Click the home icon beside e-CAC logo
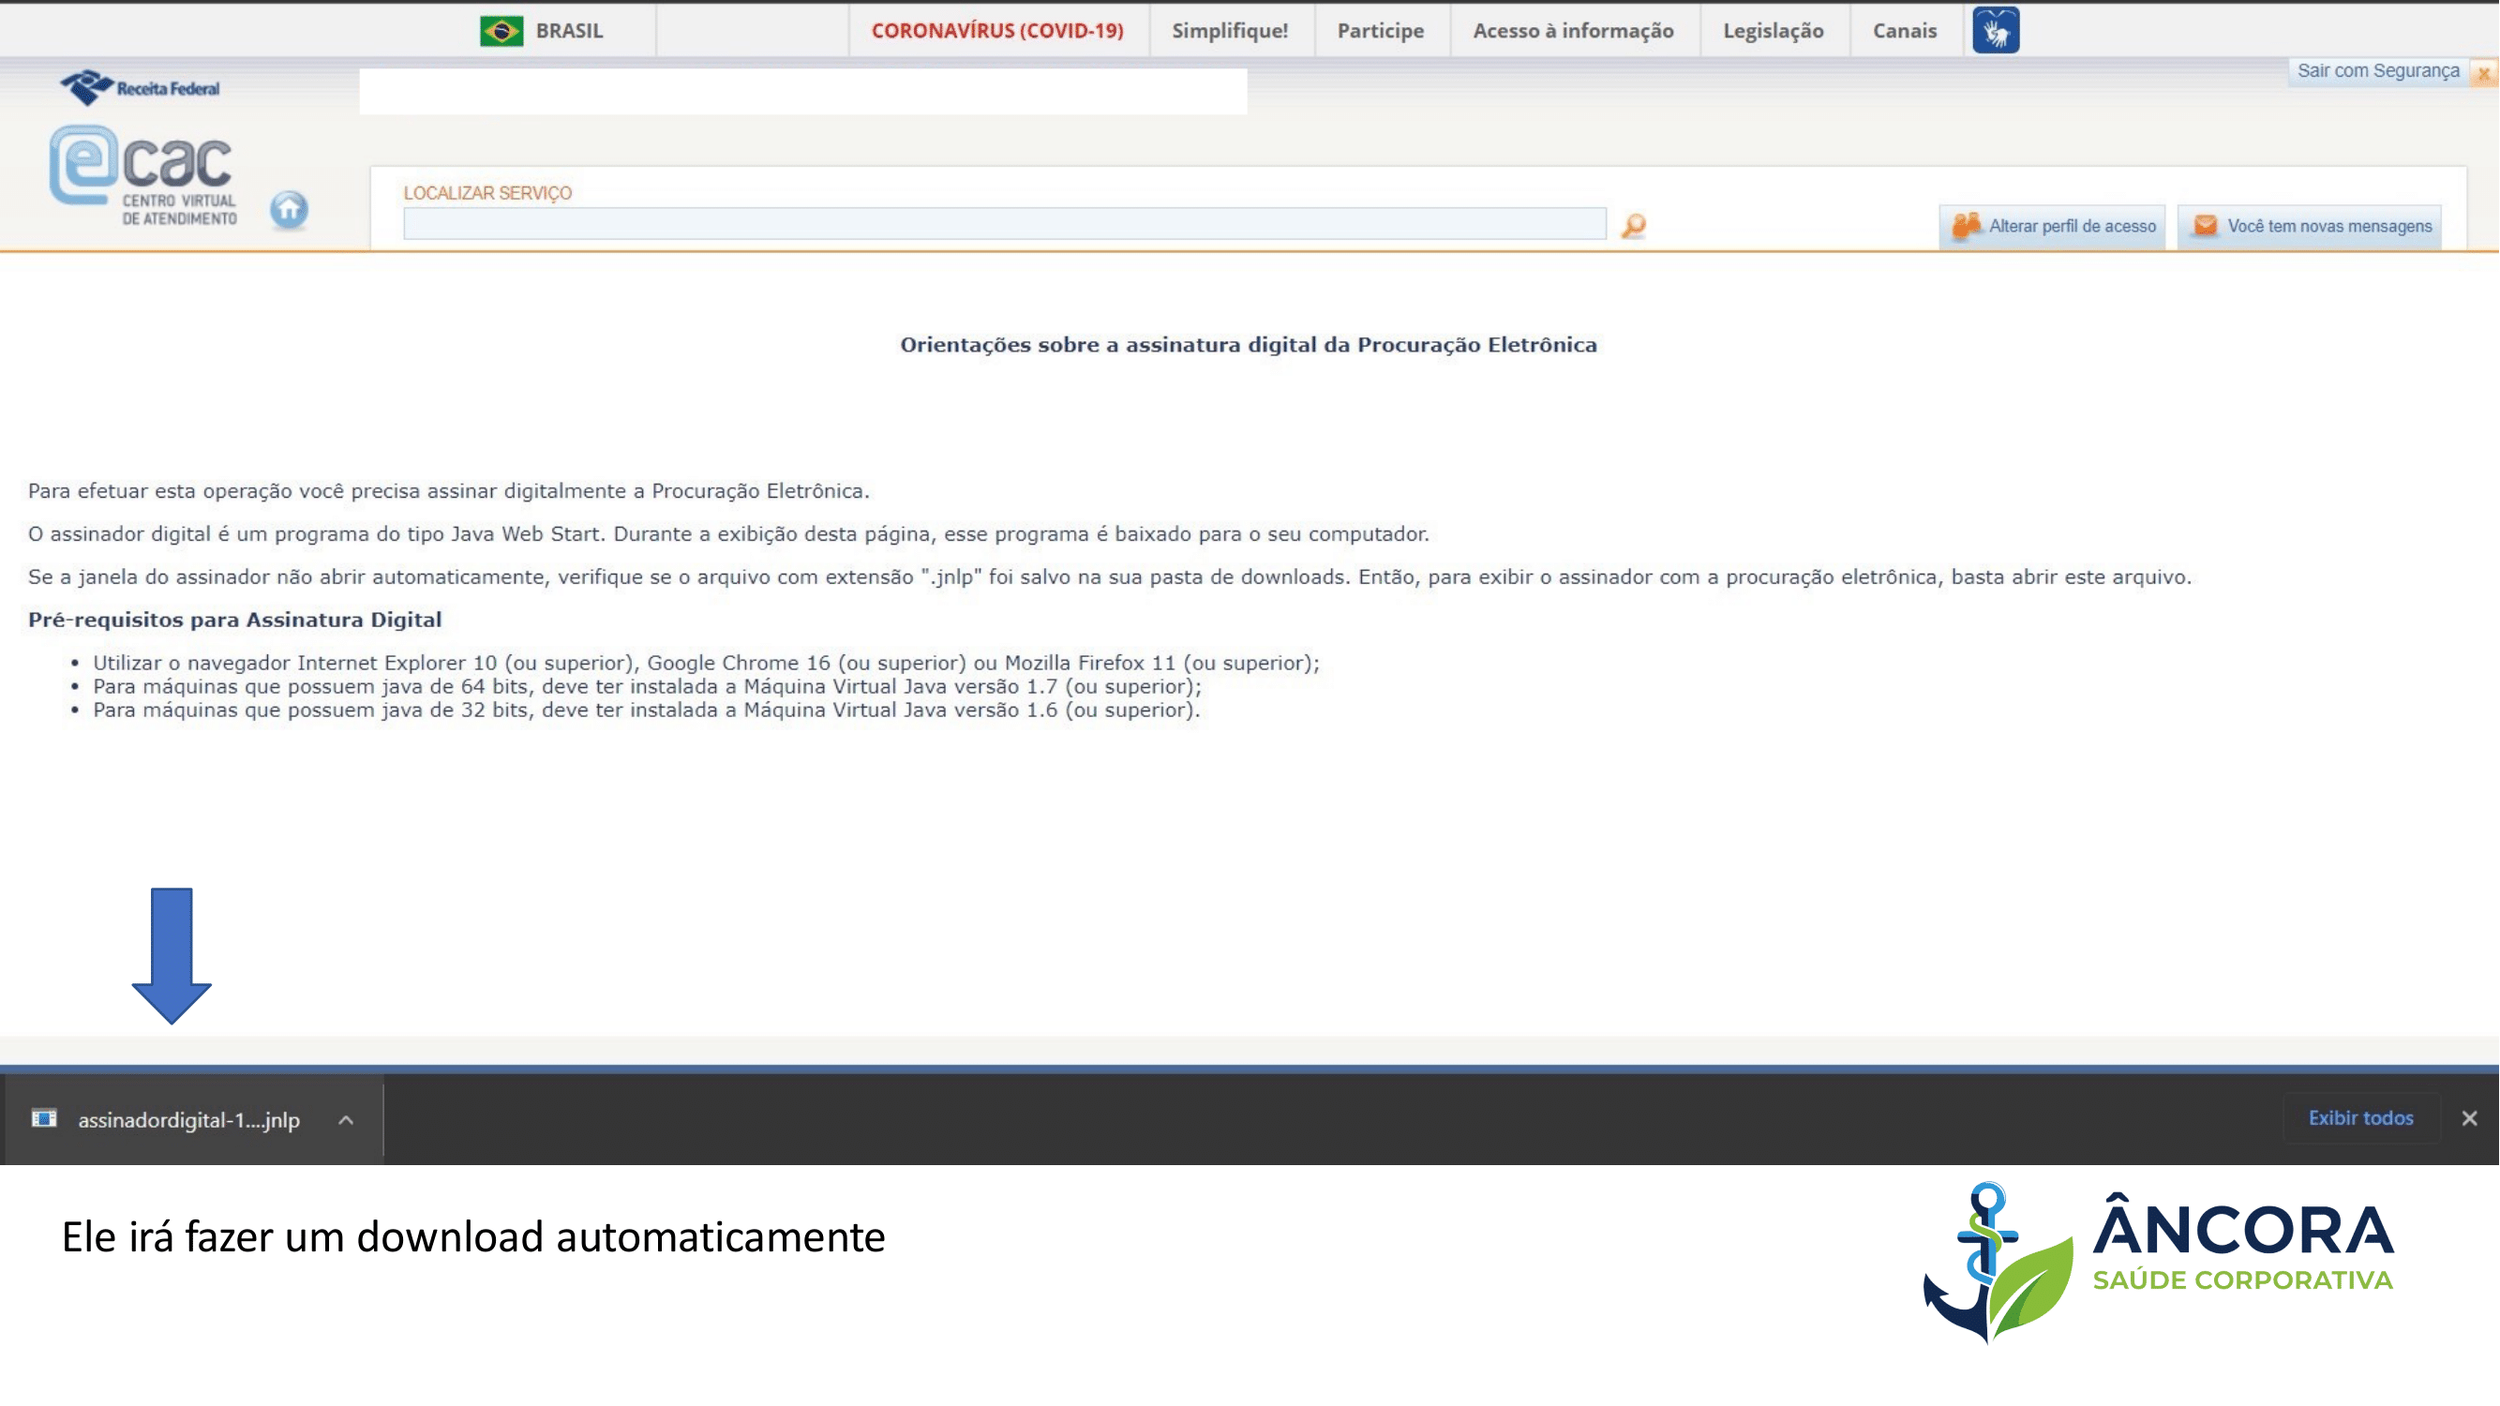Image resolution: width=2500 pixels, height=1406 pixels. tap(289, 210)
